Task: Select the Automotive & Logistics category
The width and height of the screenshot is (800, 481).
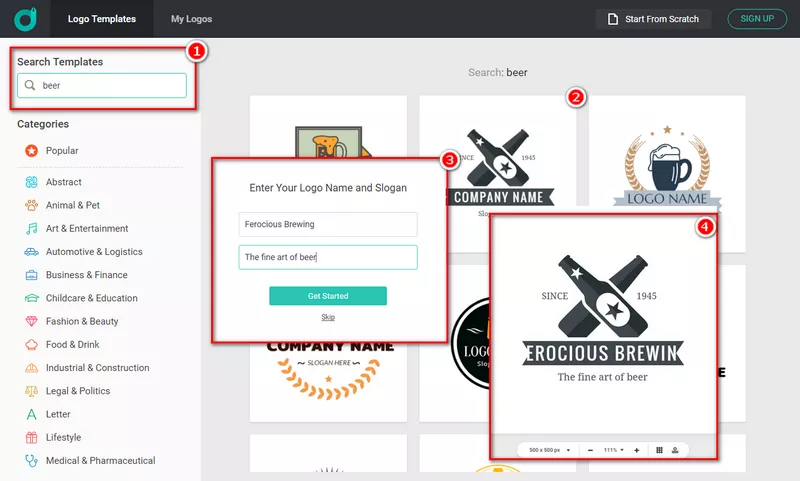Action: click(93, 252)
